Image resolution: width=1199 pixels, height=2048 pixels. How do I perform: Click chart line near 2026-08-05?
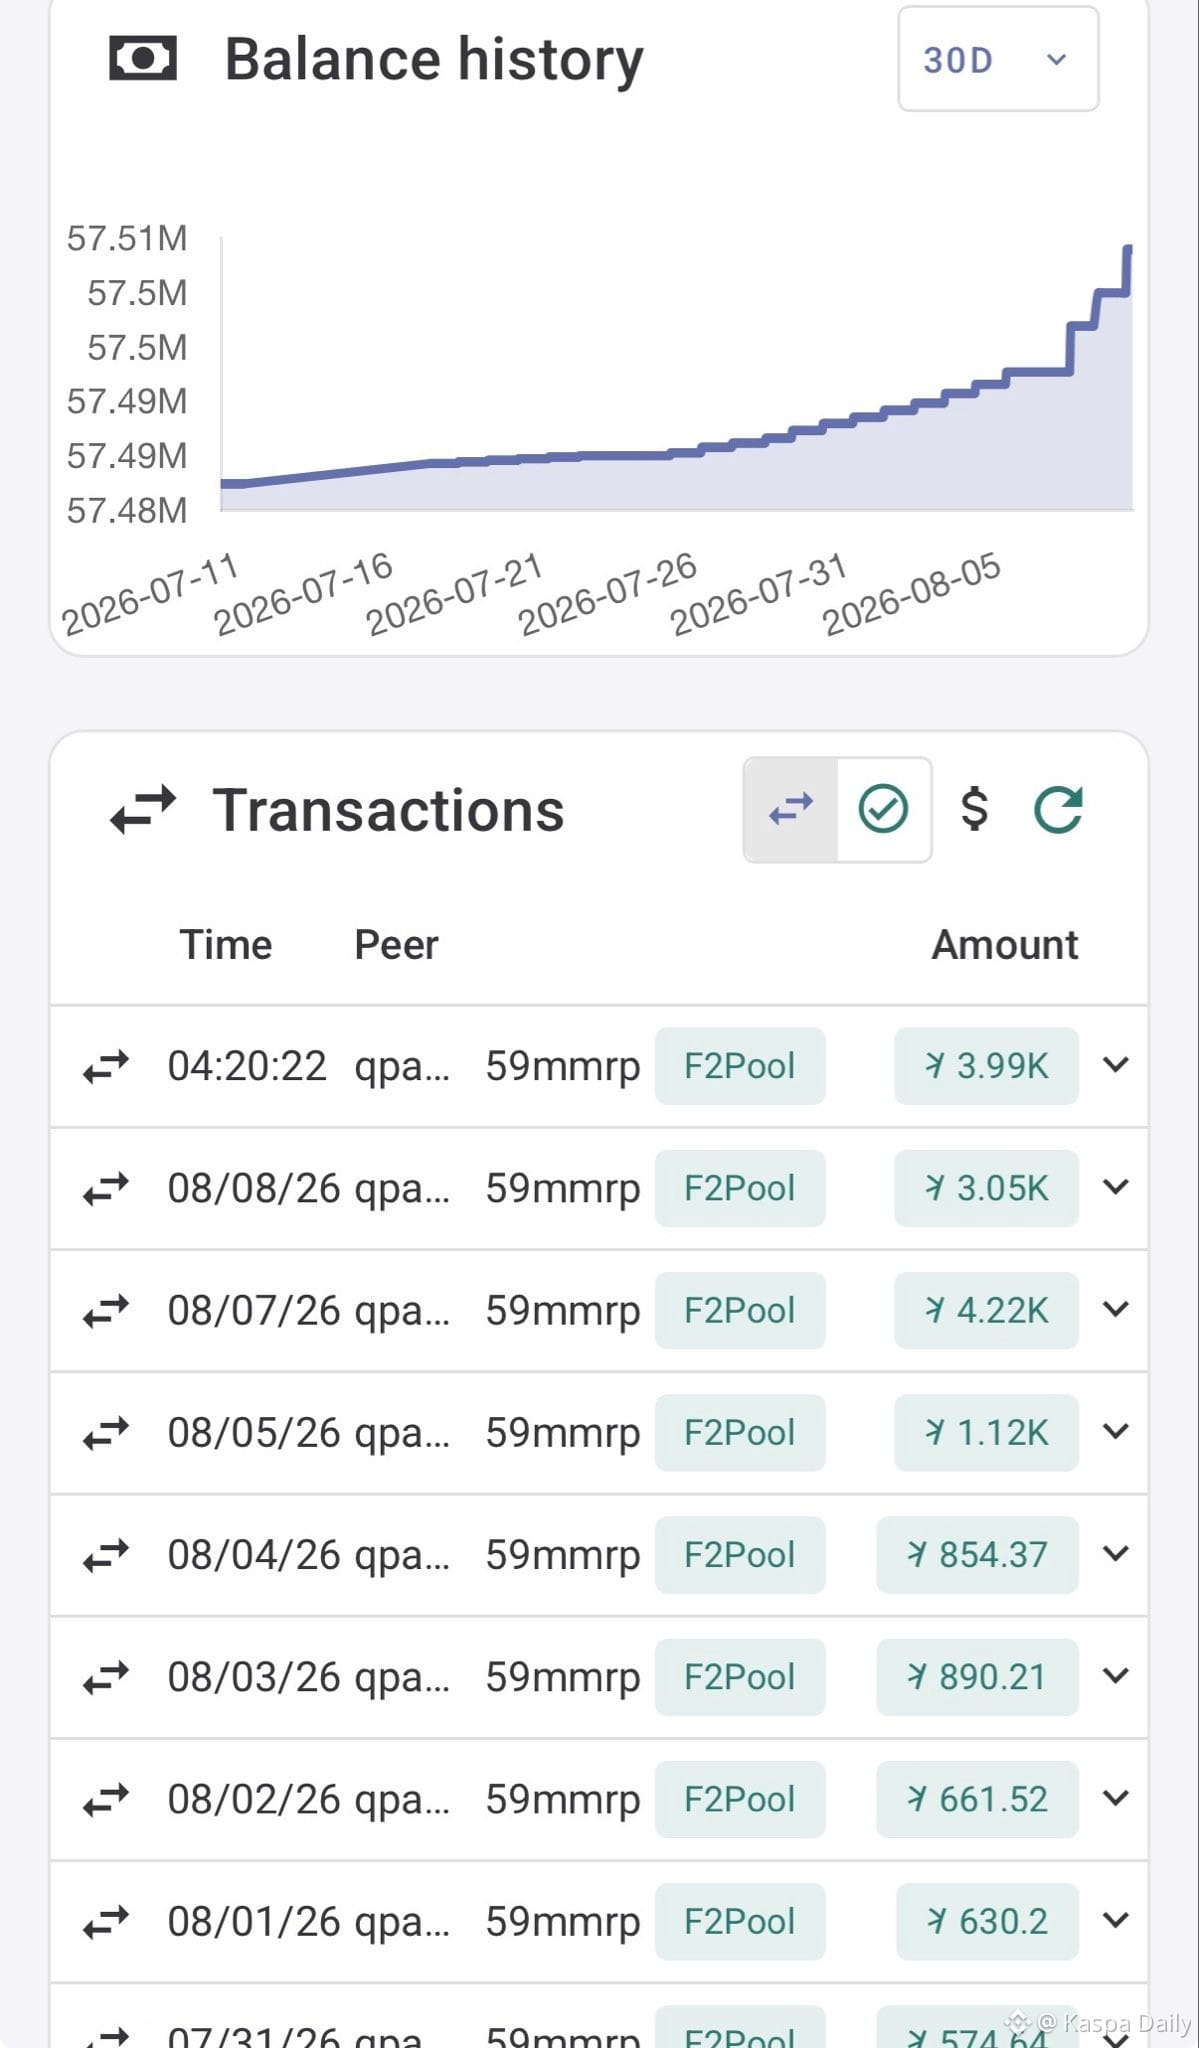pyautogui.click(x=910, y=407)
